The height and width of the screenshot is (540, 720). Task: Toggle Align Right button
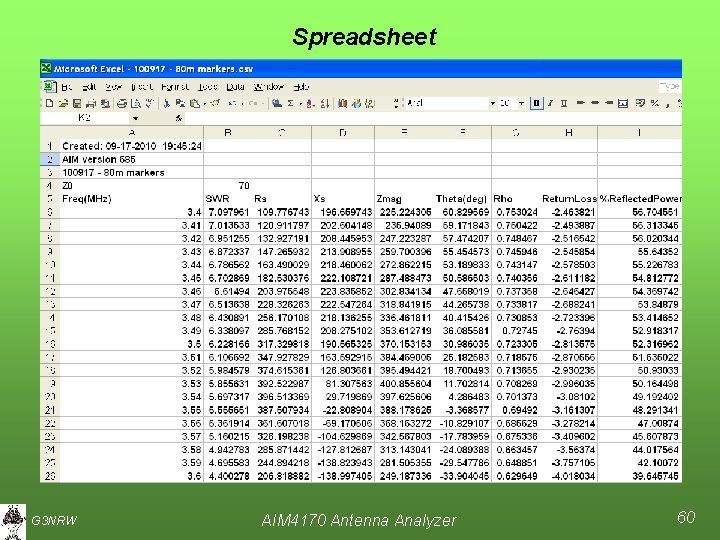(609, 103)
